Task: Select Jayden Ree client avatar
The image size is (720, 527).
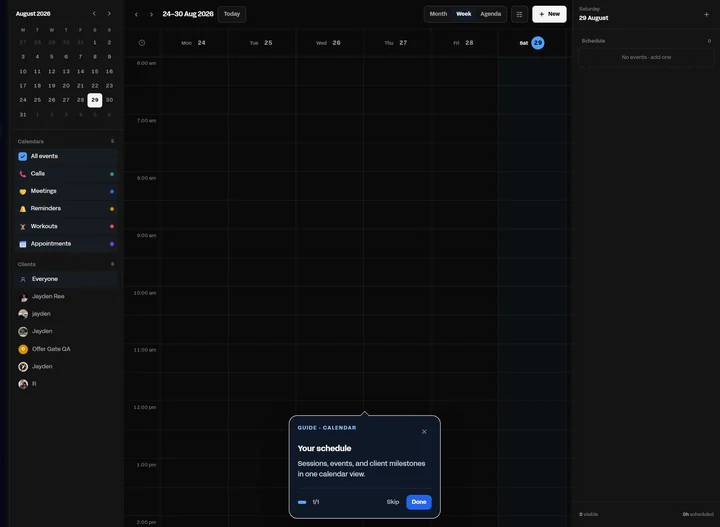Action: pyautogui.click(x=23, y=297)
